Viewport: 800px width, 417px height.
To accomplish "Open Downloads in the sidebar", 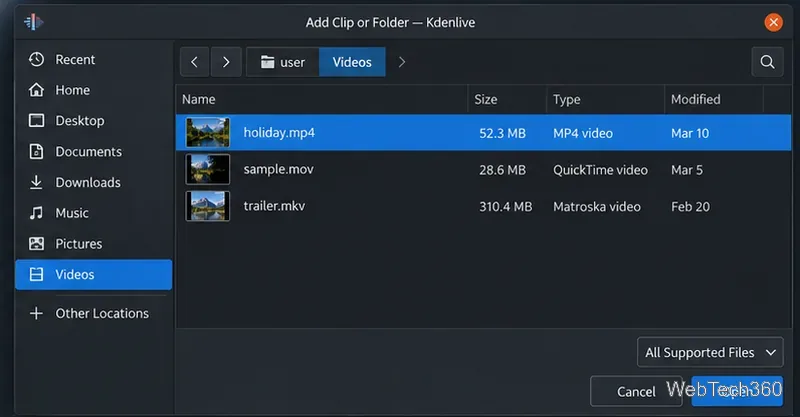I will (93, 182).
